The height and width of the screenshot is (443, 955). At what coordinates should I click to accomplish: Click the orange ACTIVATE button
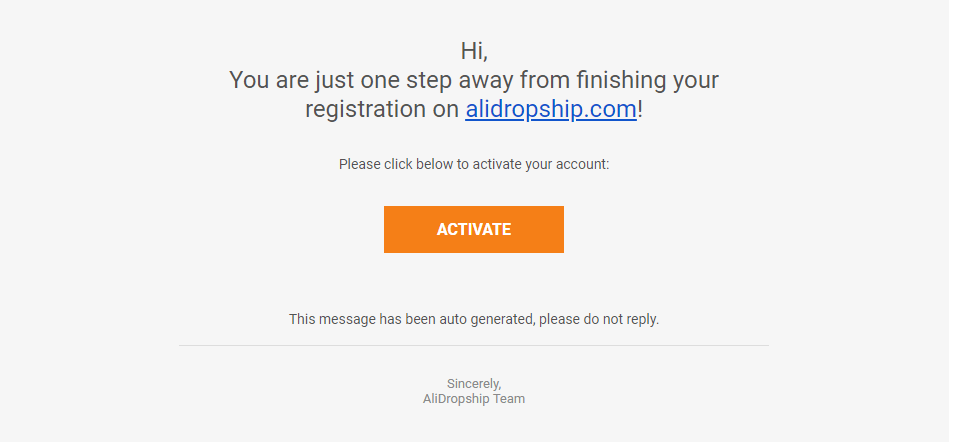473,229
